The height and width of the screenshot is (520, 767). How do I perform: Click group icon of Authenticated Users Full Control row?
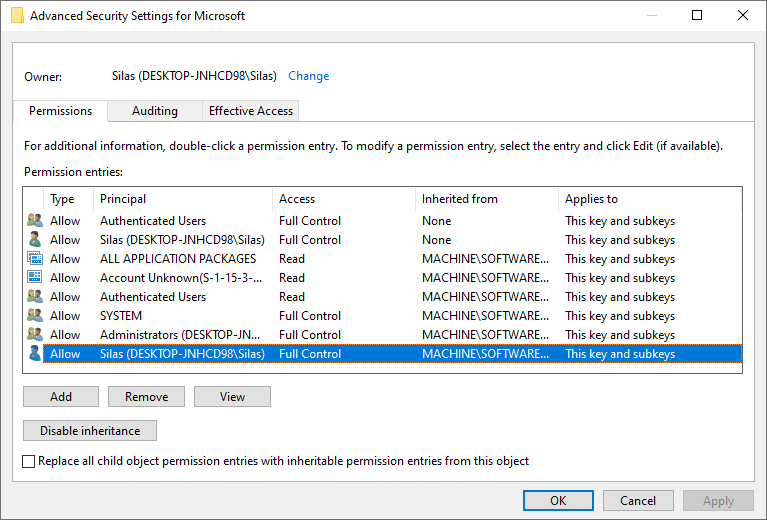[35, 221]
